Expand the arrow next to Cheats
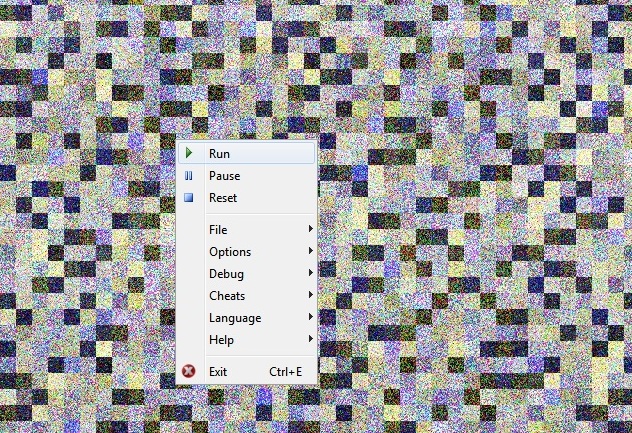The image size is (632, 433). point(310,295)
